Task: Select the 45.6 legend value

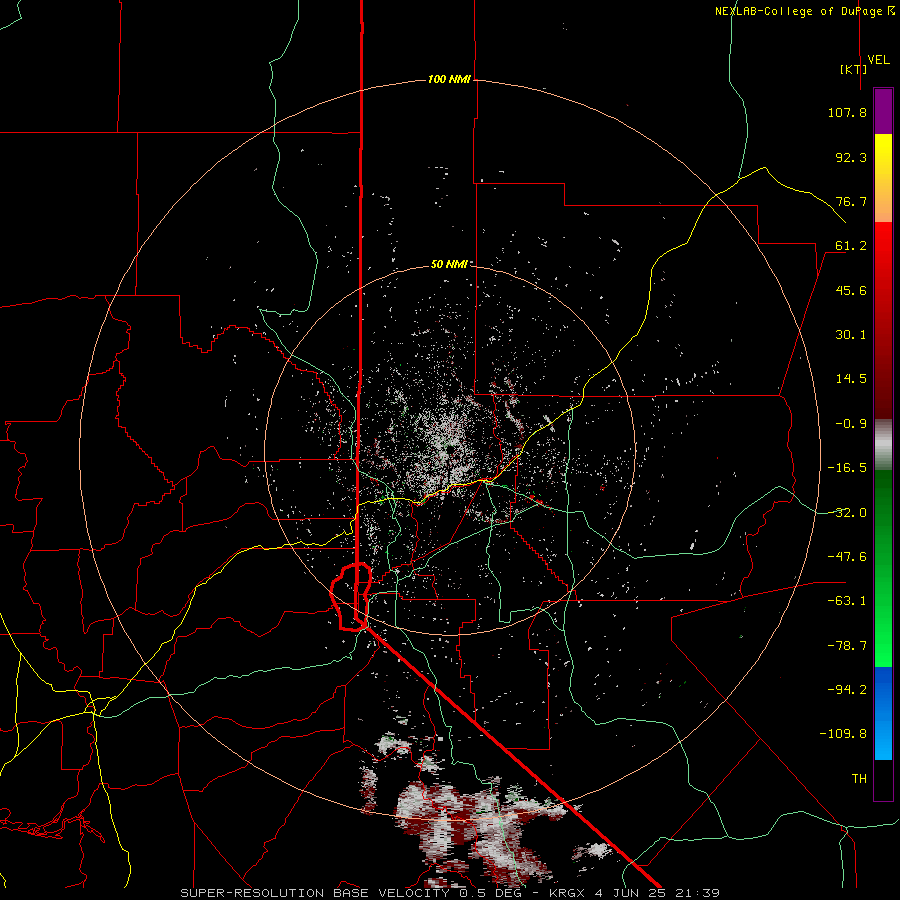Action: coord(851,290)
